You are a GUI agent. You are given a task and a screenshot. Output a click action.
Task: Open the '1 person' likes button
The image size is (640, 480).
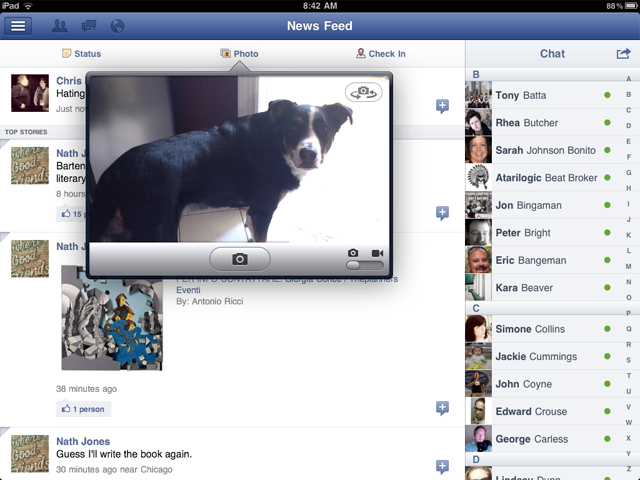pyautogui.click(x=83, y=409)
